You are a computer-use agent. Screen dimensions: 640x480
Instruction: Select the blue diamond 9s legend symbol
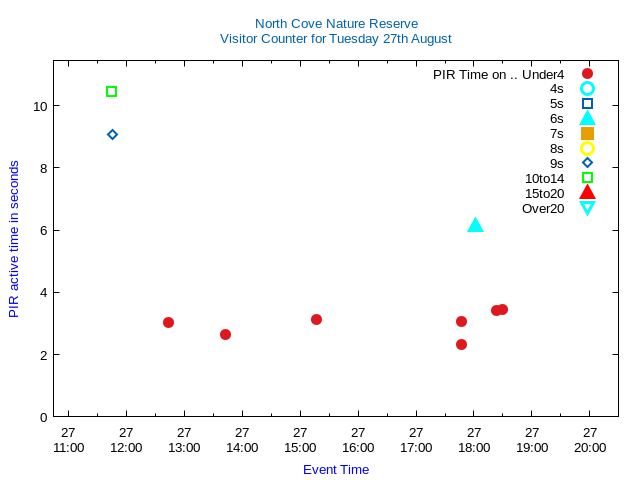(x=587, y=163)
